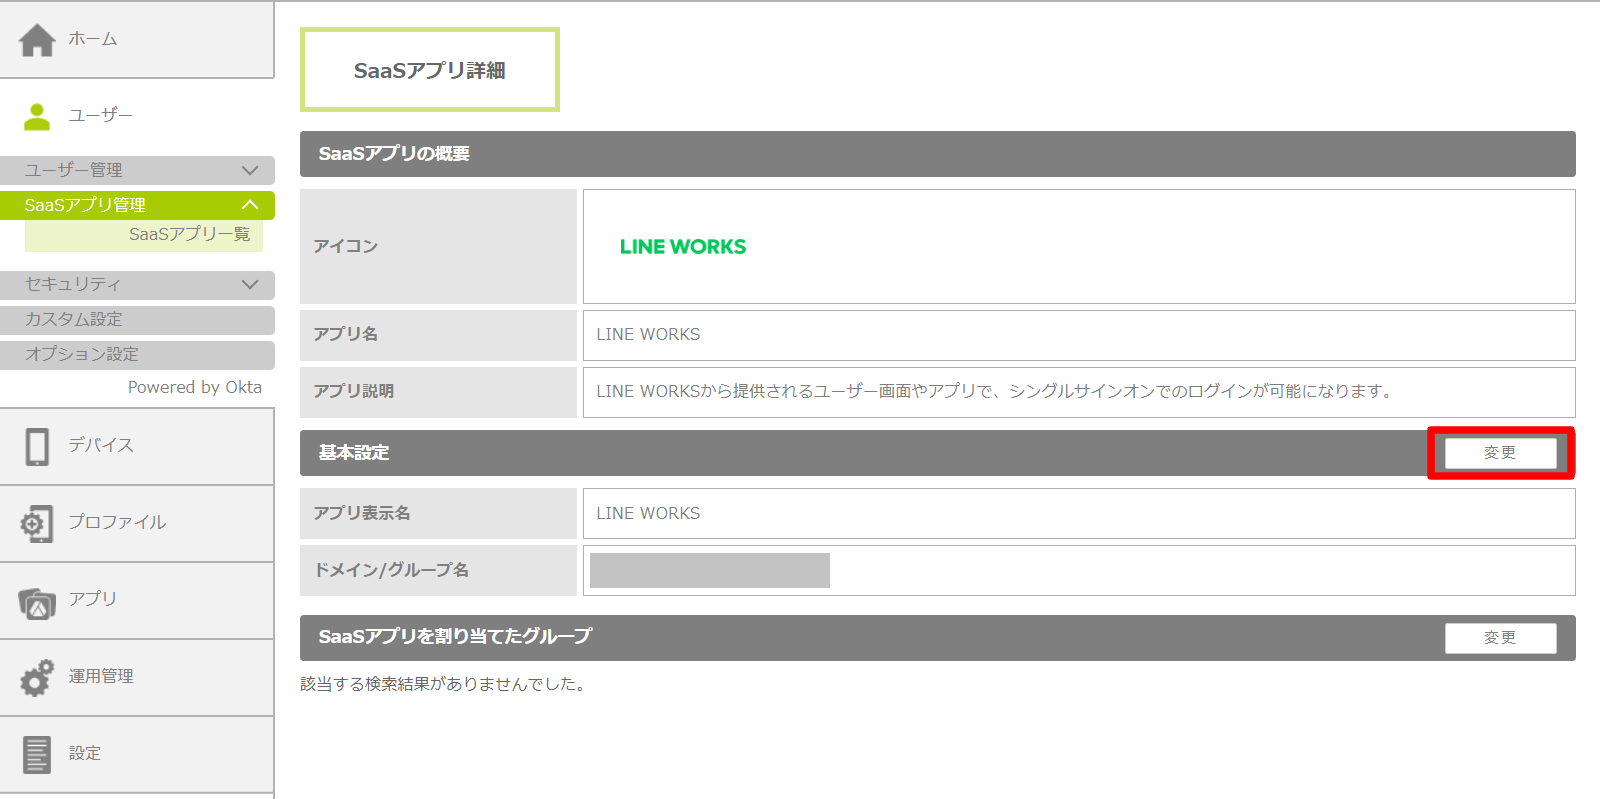This screenshot has width=1600, height=799.
Task: Collapse the SaaSアプリ管理 section chevron
Action: [x=250, y=205]
